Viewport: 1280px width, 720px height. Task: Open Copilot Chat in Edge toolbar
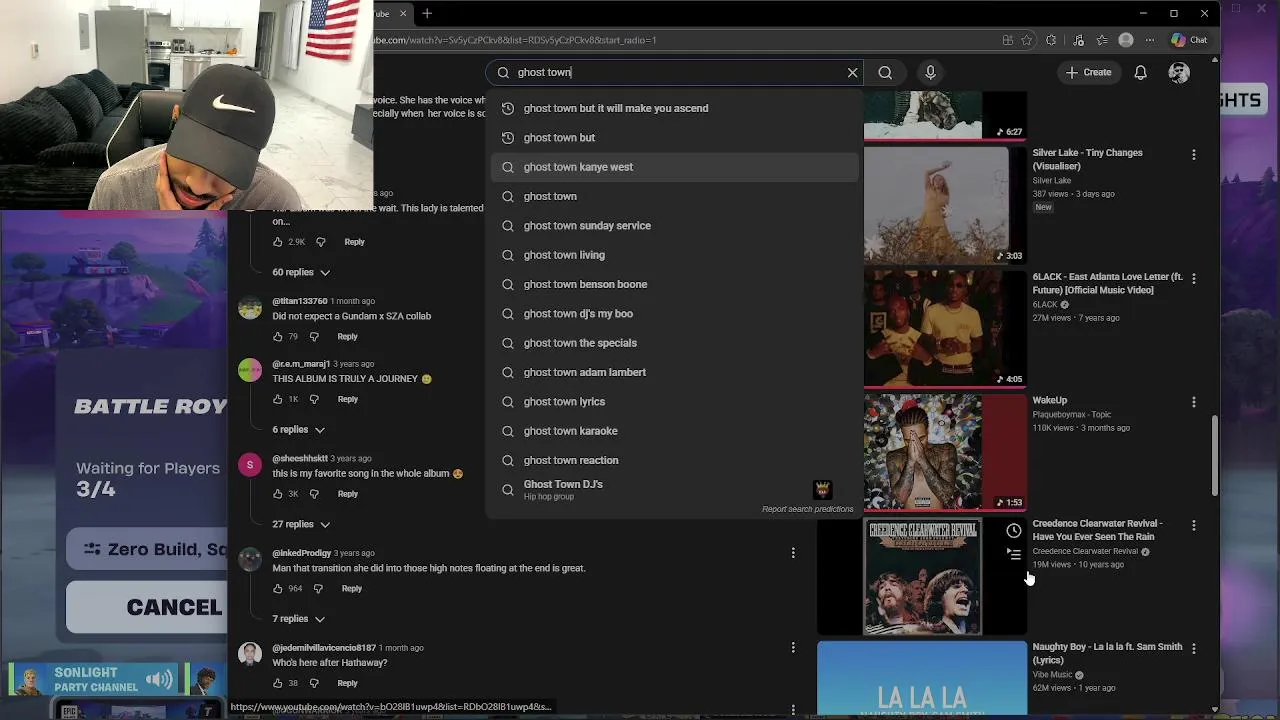[x=1189, y=40]
